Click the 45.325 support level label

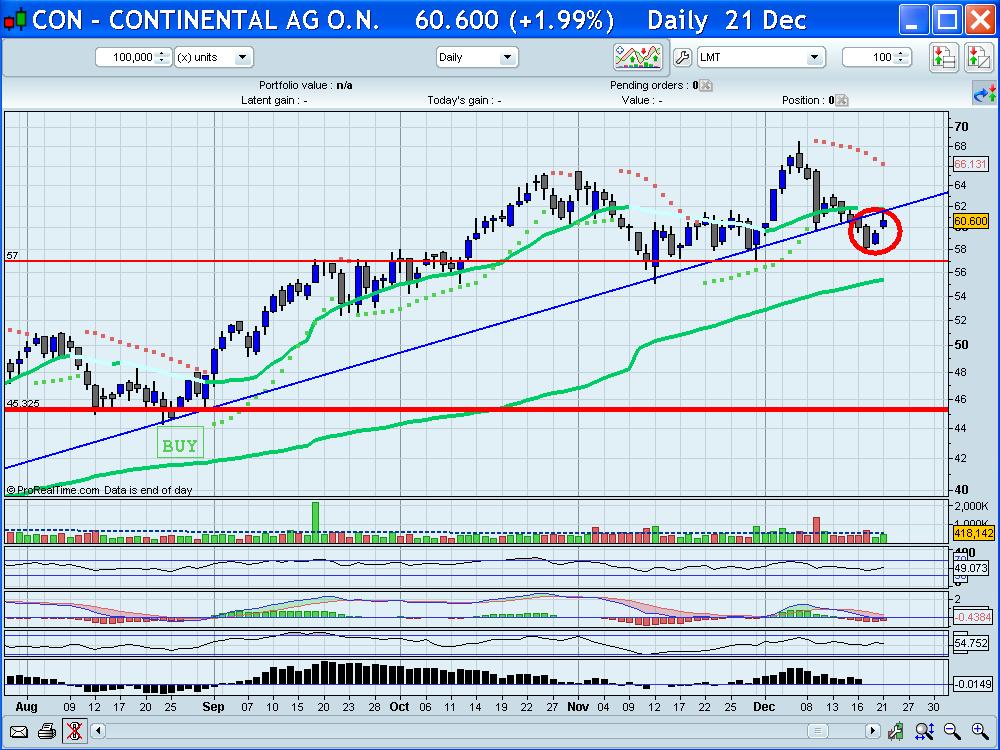[x=23, y=403]
